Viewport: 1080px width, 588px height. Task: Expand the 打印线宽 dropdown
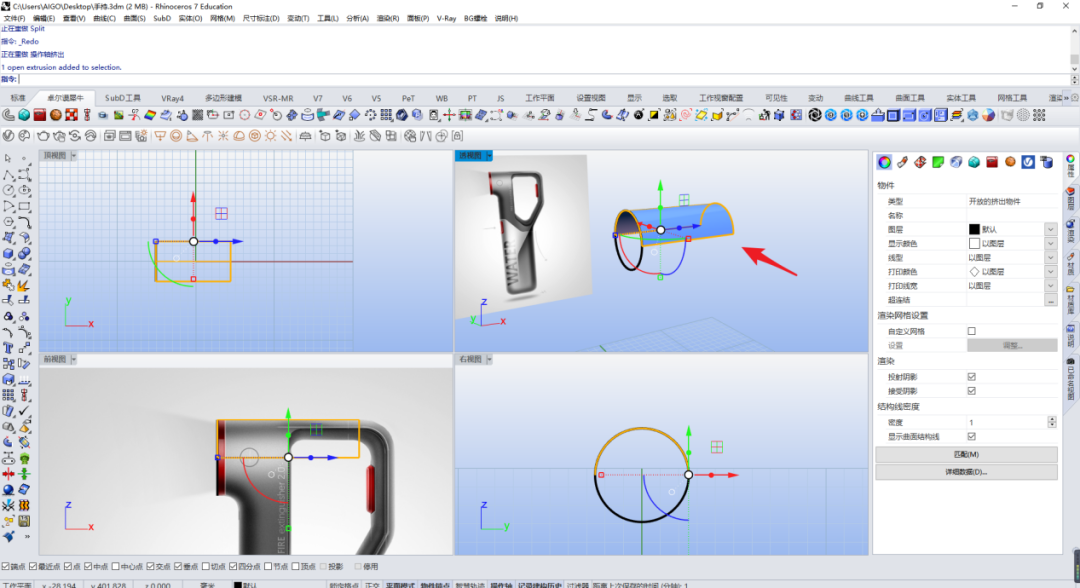point(1050,286)
